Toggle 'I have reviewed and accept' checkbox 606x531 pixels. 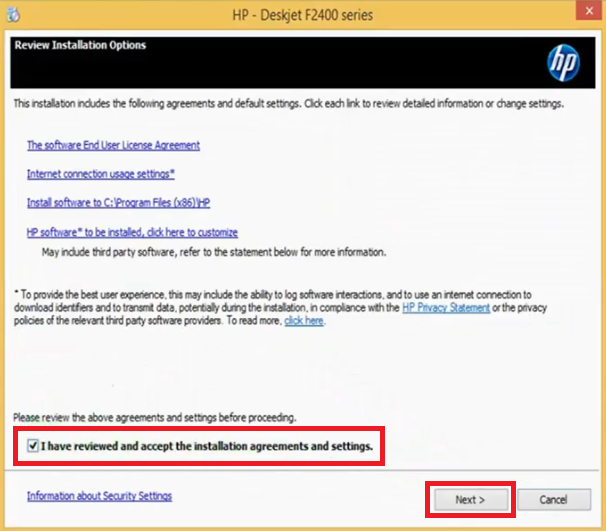tap(33, 446)
